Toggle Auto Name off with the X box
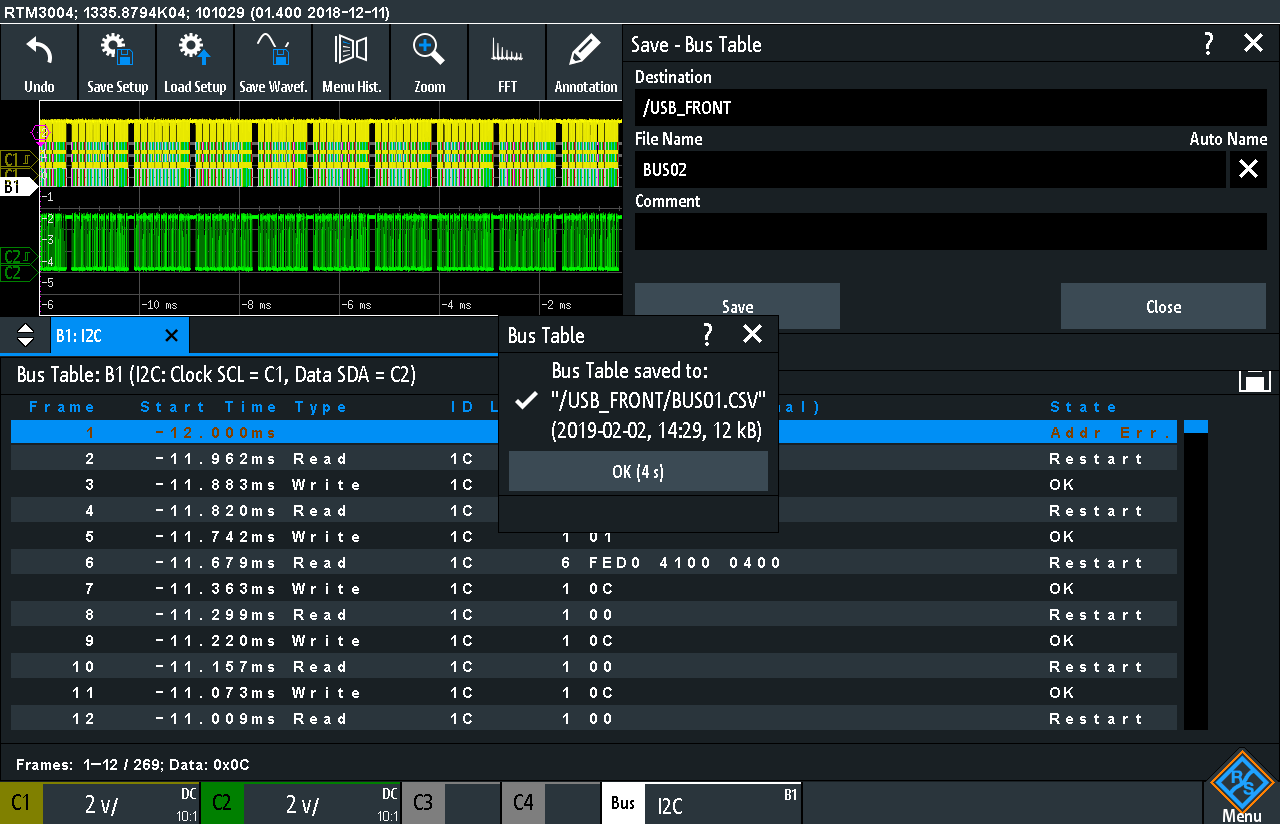Image resolution: width=1280 pixels, height=824 pixels. [1248, 169]
